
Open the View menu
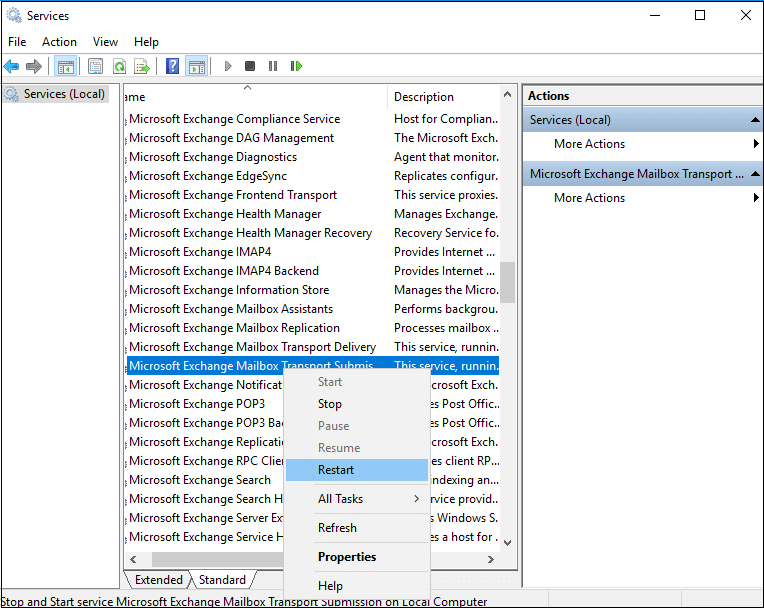[105, 42]
